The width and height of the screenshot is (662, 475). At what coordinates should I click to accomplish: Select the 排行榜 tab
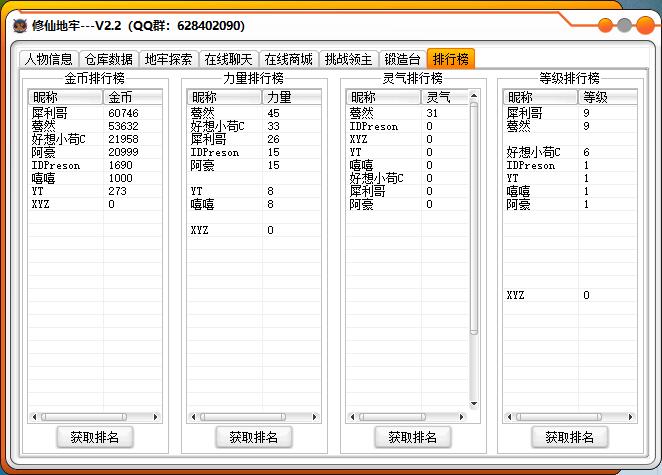451,58
